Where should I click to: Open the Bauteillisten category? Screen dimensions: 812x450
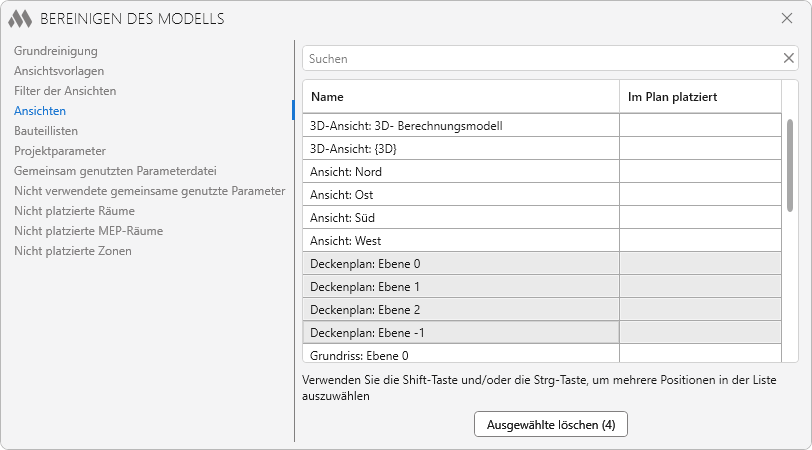point(46,130)
